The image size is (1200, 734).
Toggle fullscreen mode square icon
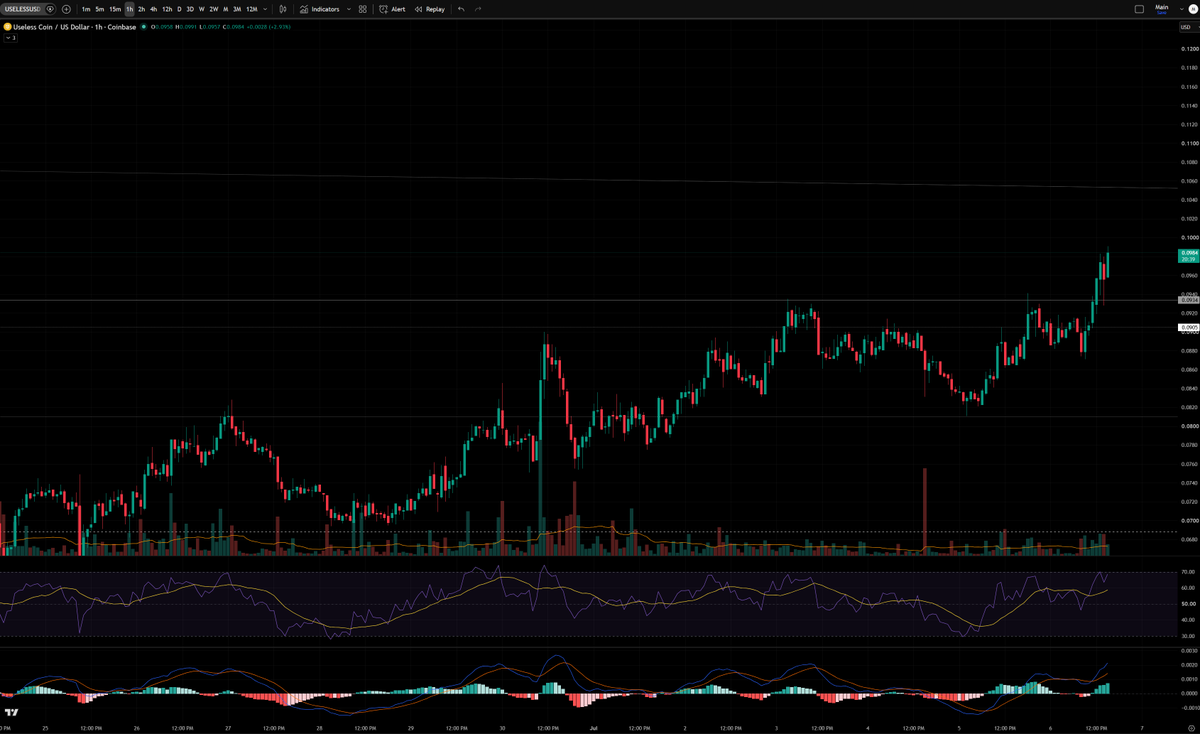click(x=1139, y=9)
